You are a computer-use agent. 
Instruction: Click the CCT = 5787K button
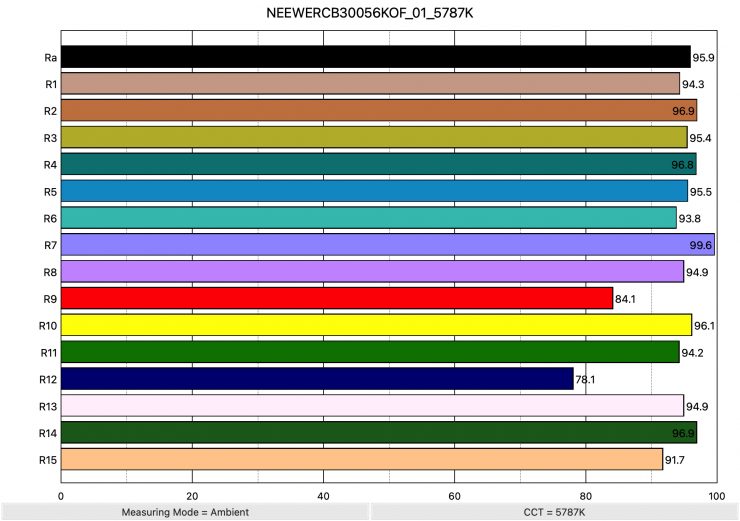[554, 511]
